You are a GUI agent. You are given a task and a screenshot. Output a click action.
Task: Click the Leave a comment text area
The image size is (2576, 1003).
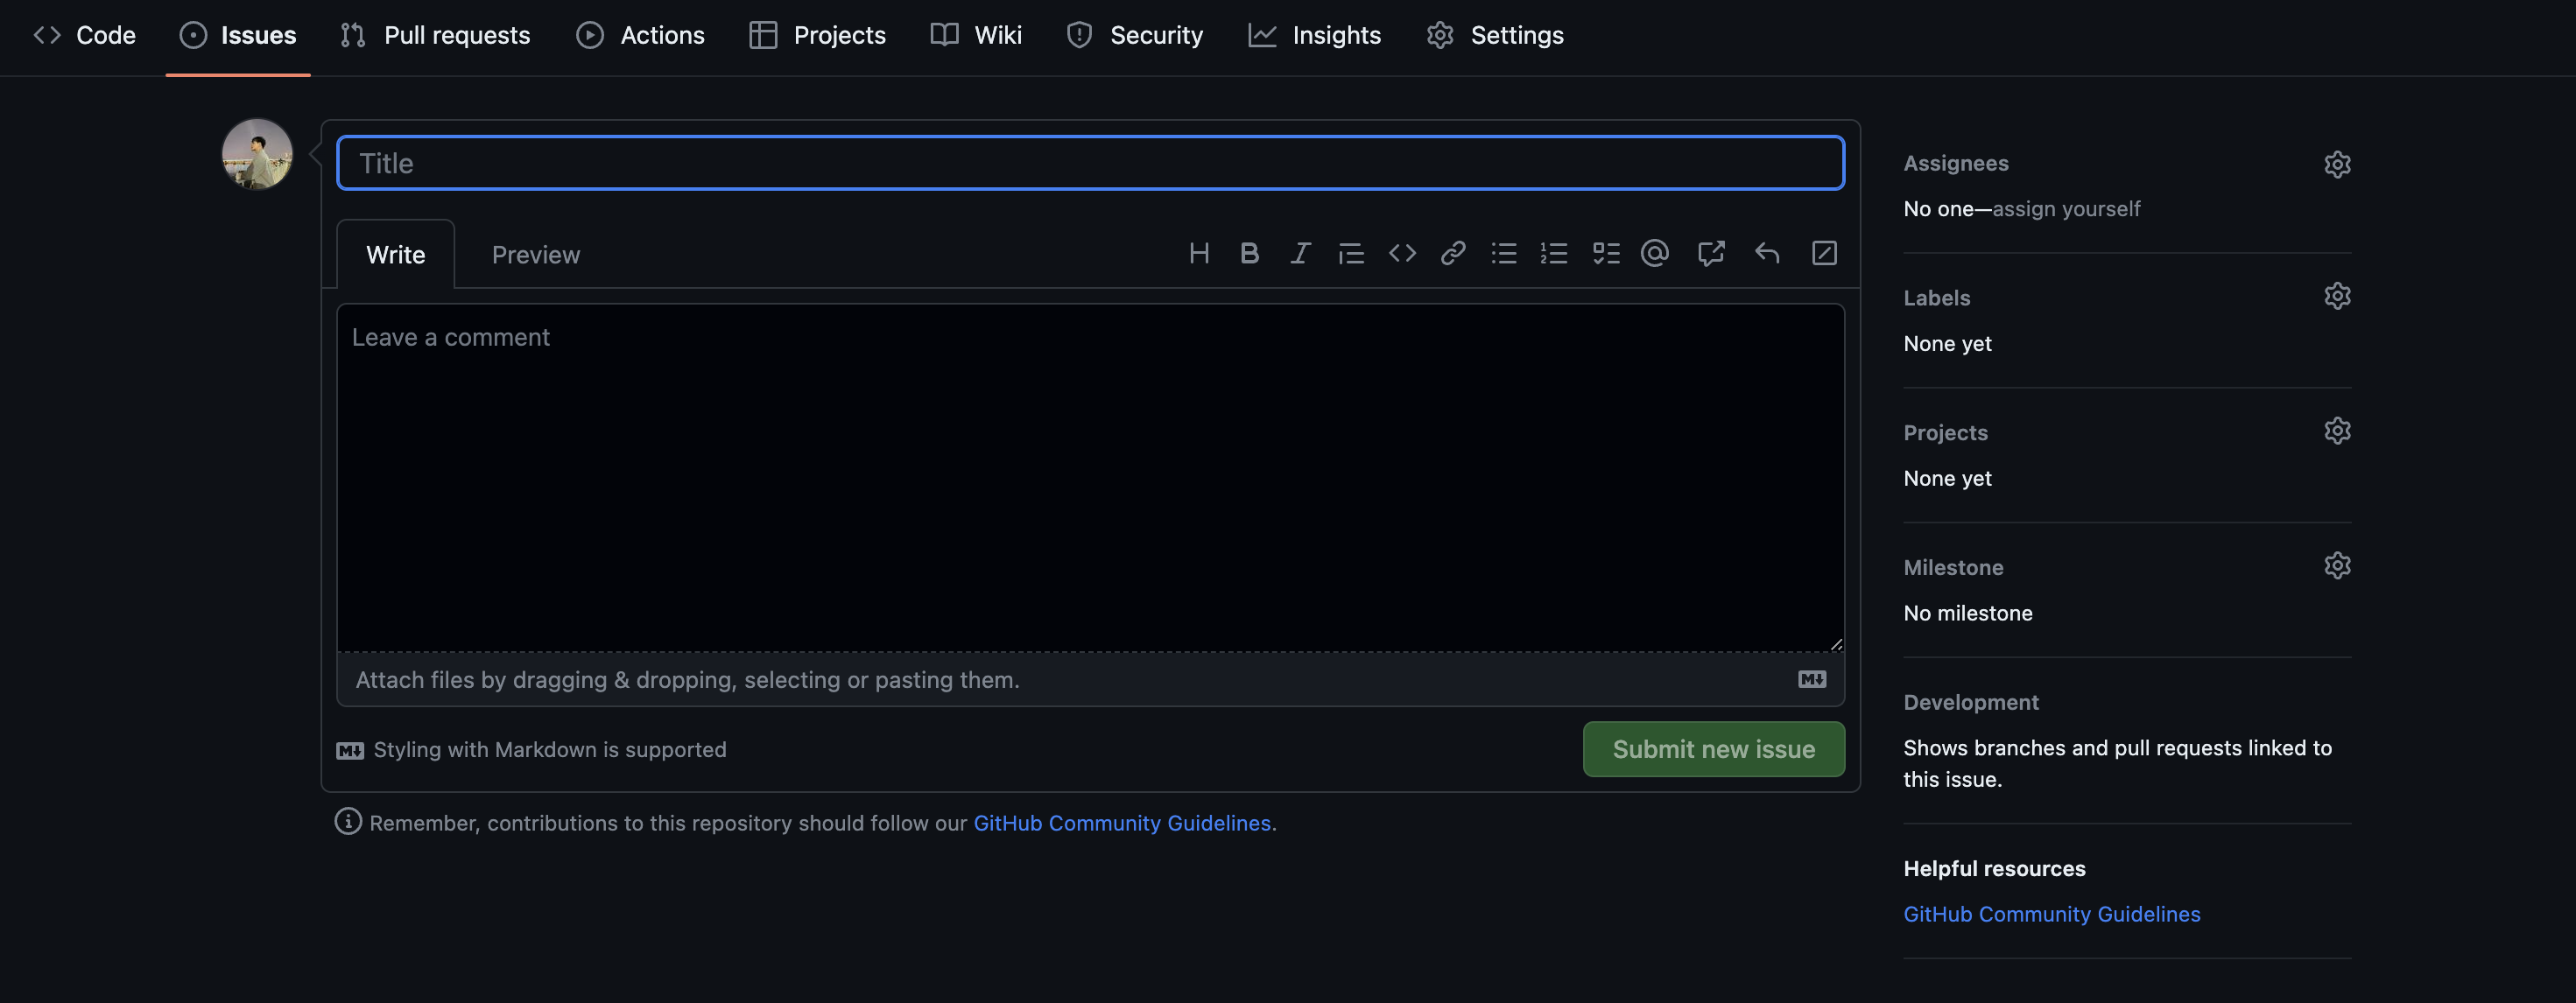[1090, 478]
